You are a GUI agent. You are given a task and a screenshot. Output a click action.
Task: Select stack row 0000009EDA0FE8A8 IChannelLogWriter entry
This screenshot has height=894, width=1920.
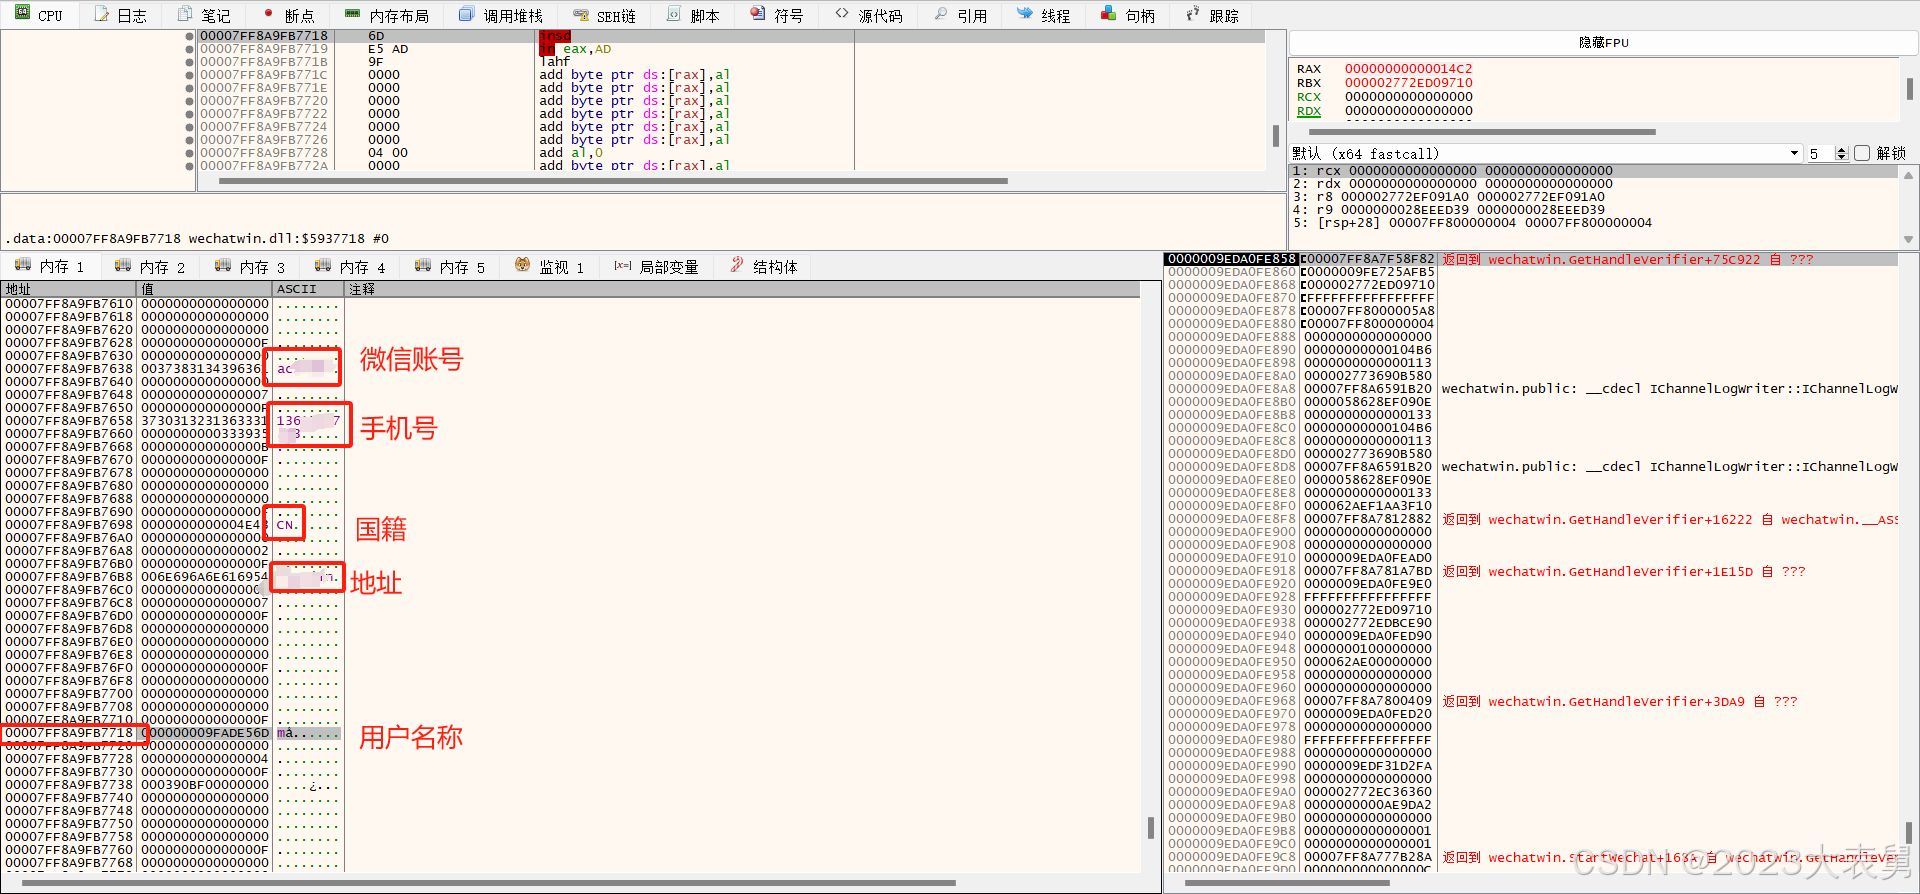[1531, 389]
